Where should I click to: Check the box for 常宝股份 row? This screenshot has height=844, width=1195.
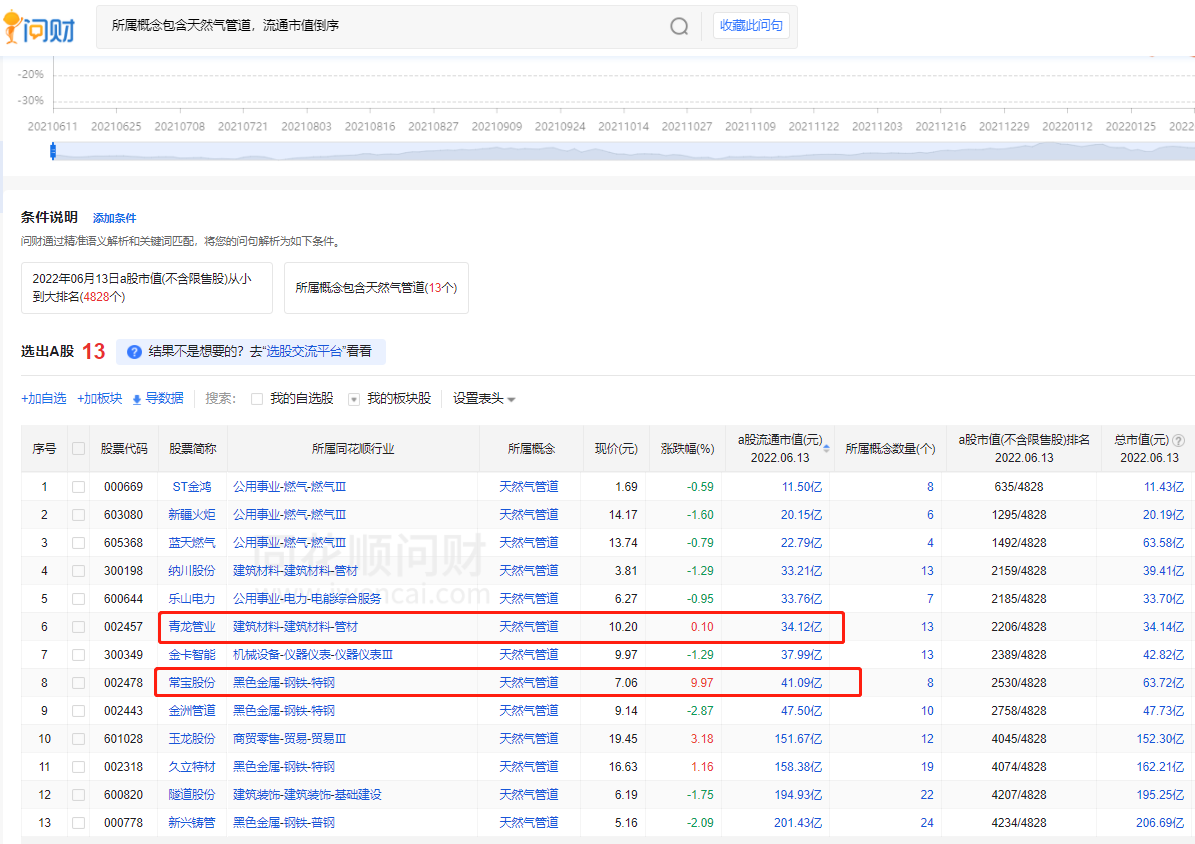78,682
